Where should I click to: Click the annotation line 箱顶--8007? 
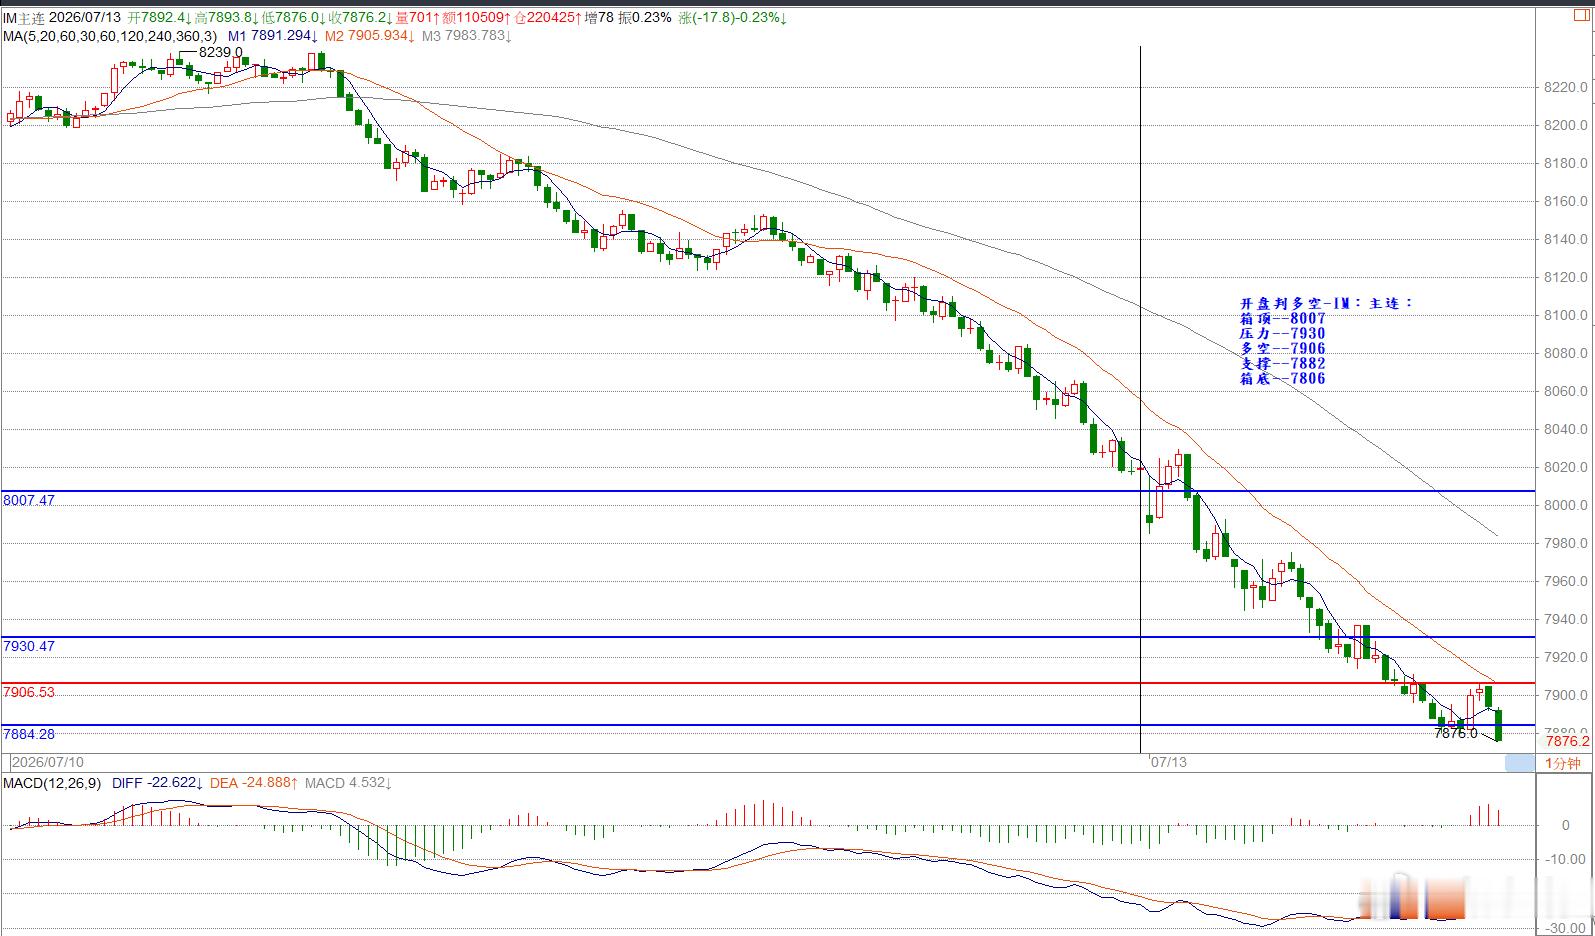pos(1283,318)
